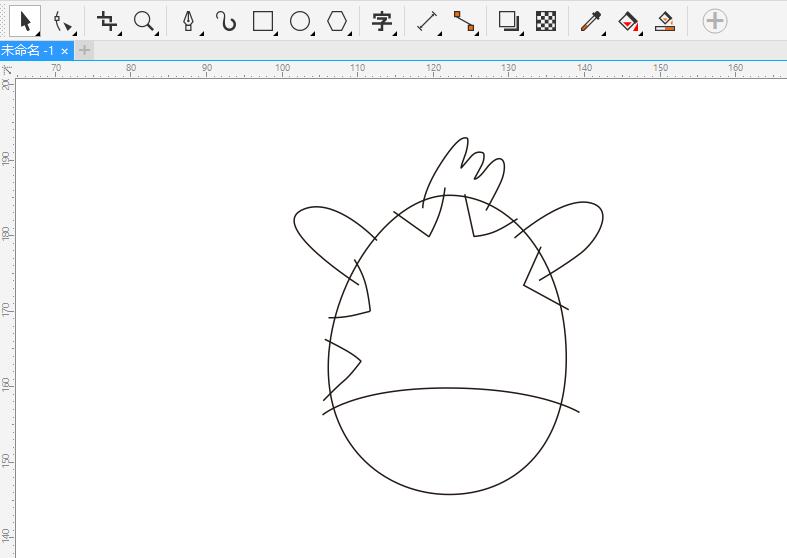787x558 pixels.
Task: Select the Parallel Dimension tool
Action: (427, 22)
